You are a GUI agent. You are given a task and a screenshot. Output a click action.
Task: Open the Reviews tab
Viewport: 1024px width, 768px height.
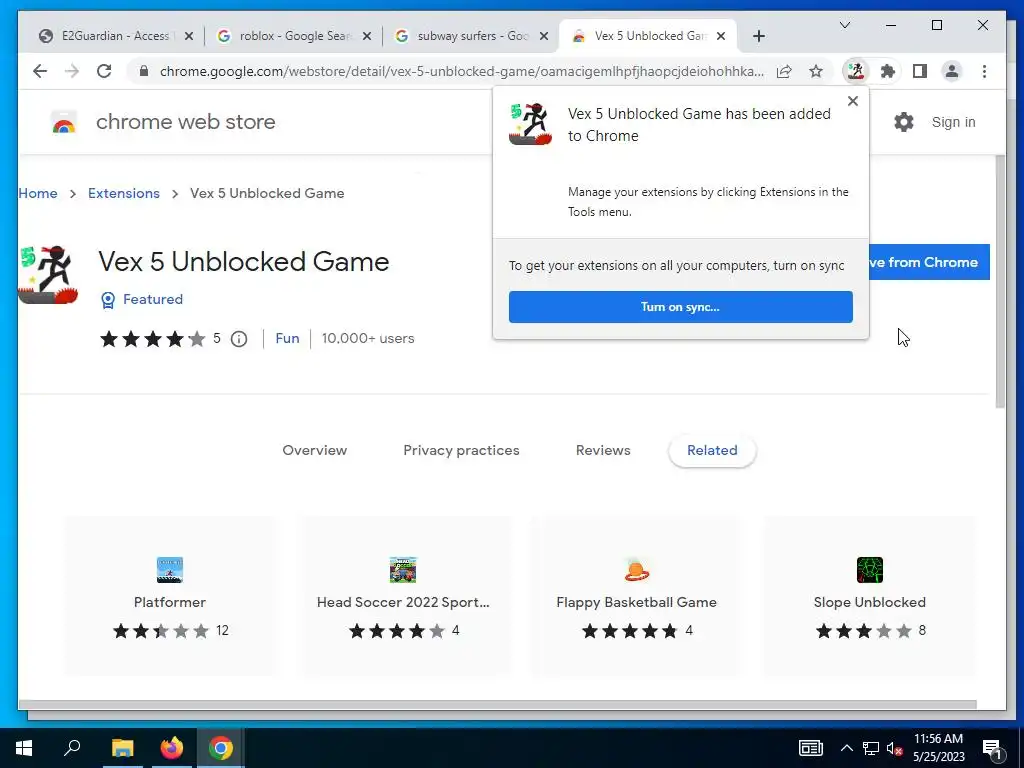click(603, 451)
